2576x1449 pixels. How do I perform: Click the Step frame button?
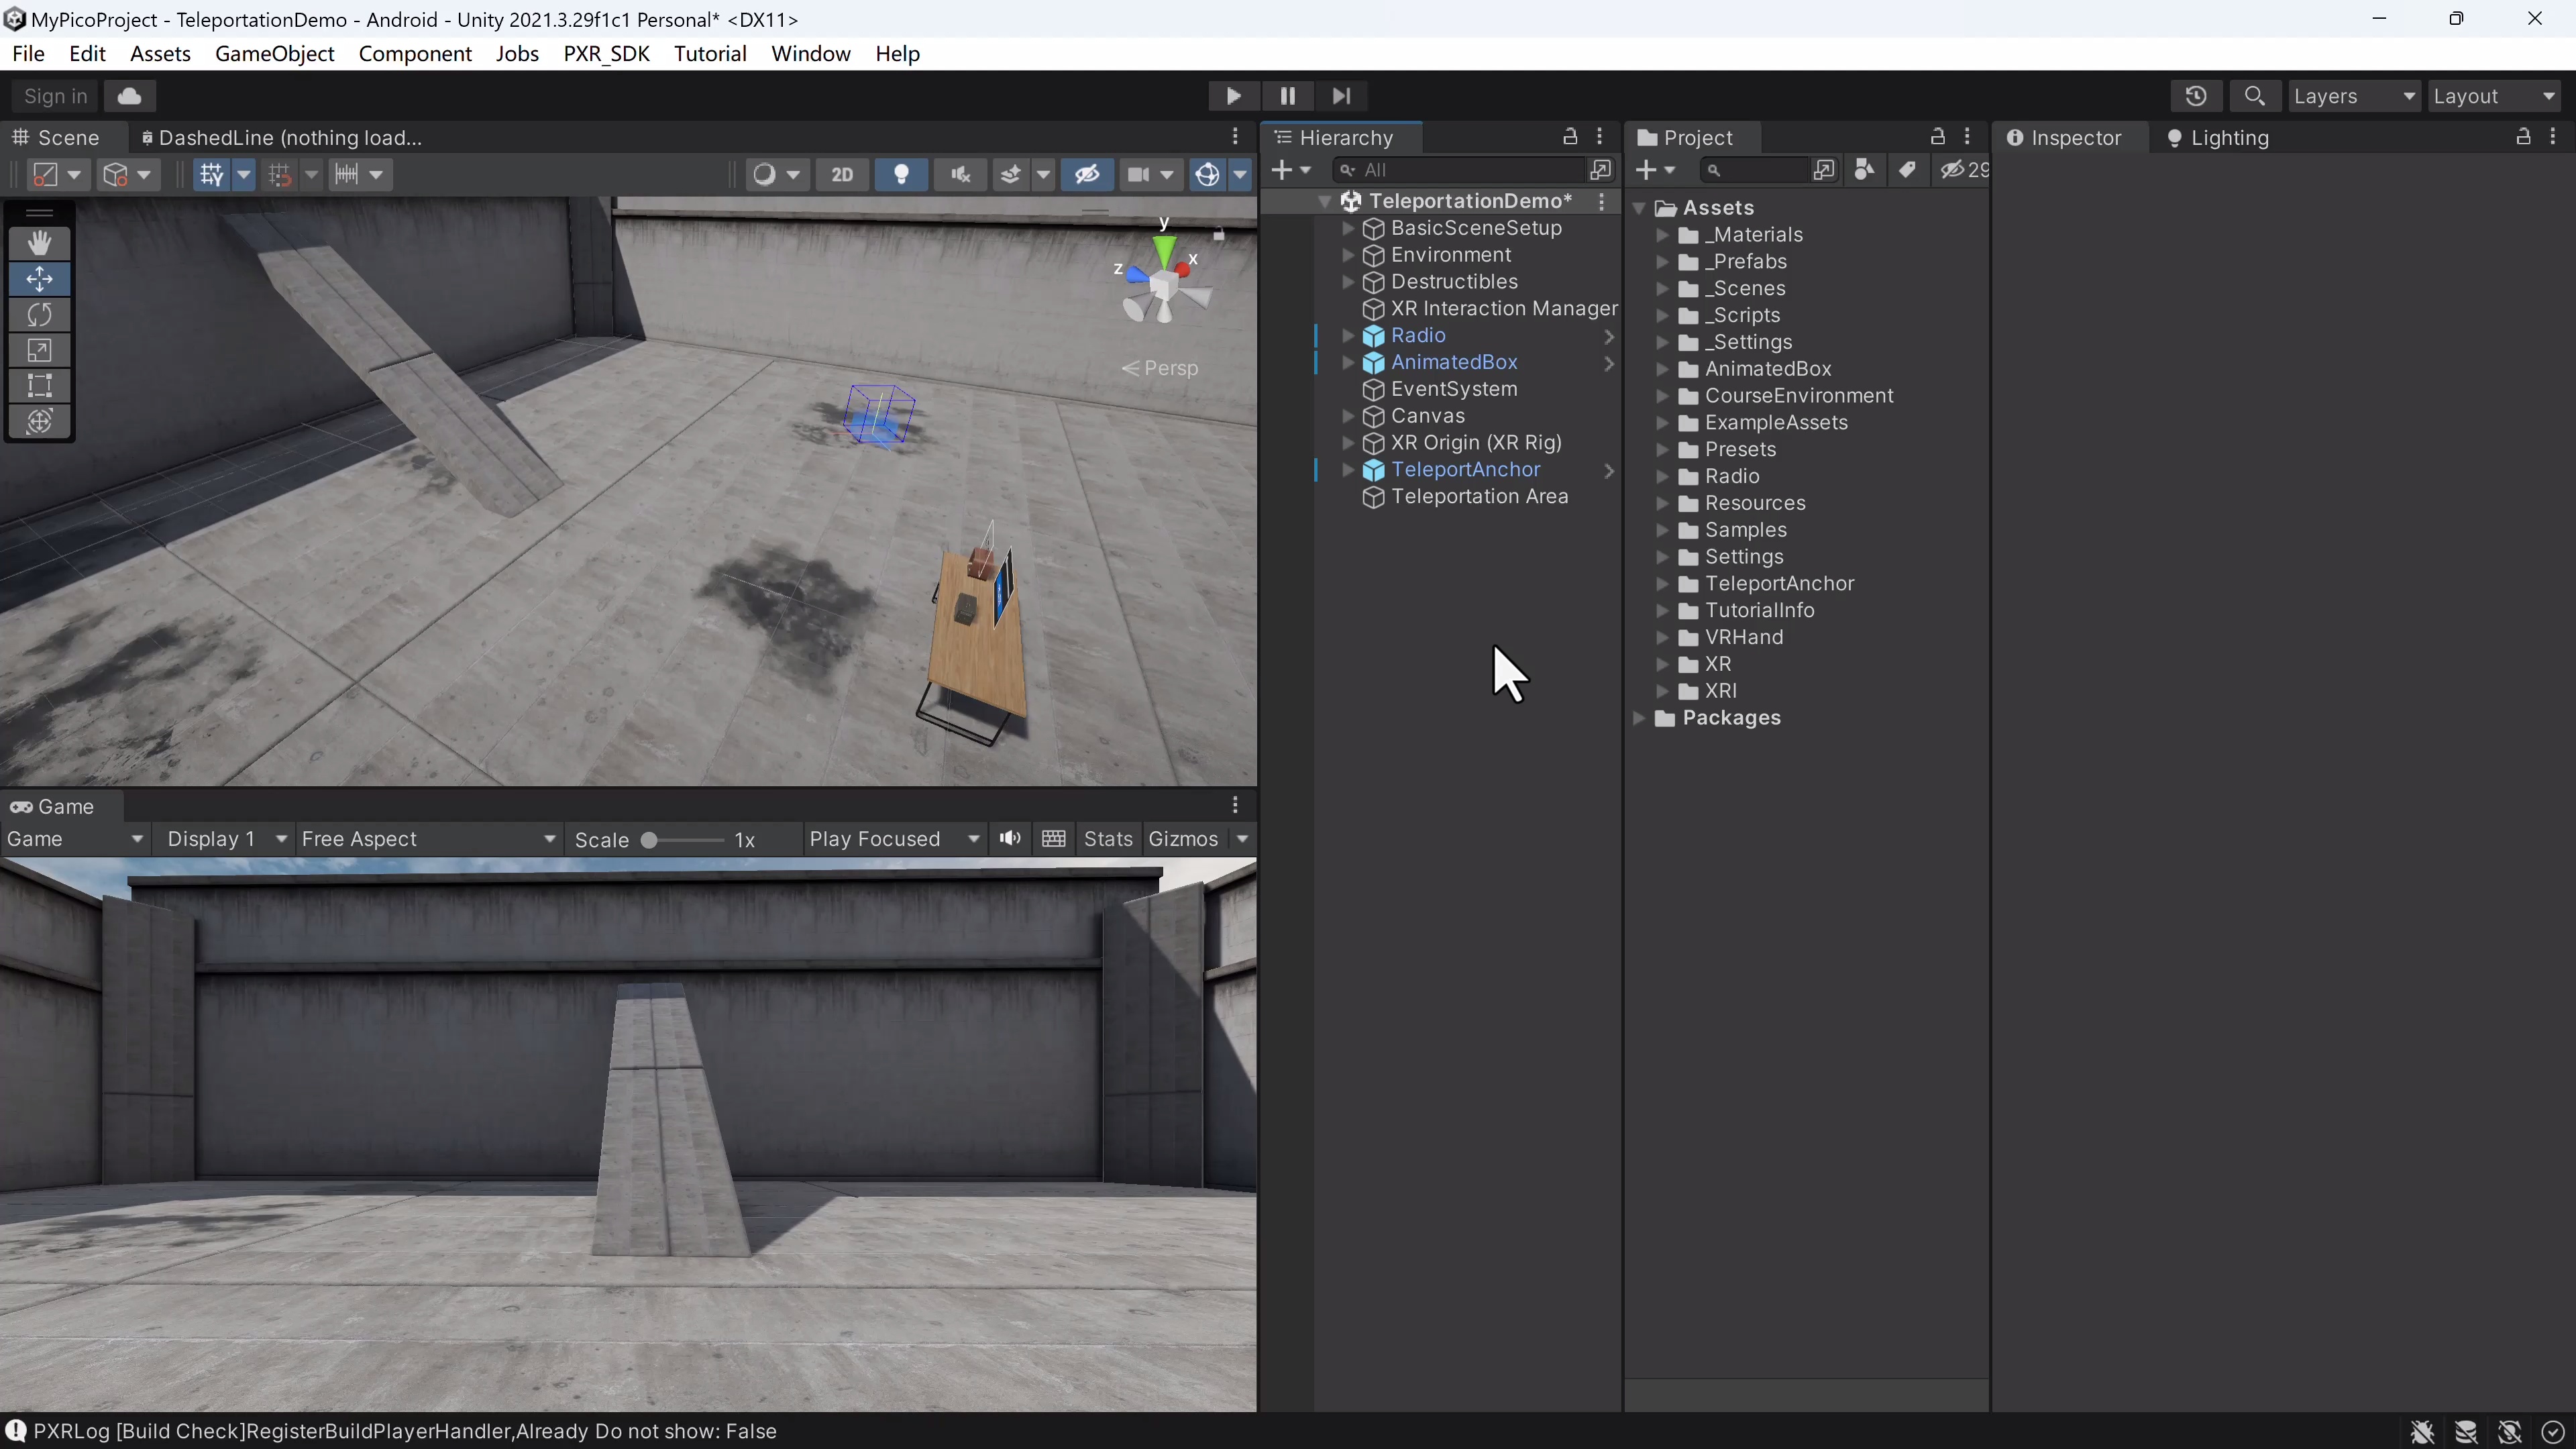click(1341, 96)
